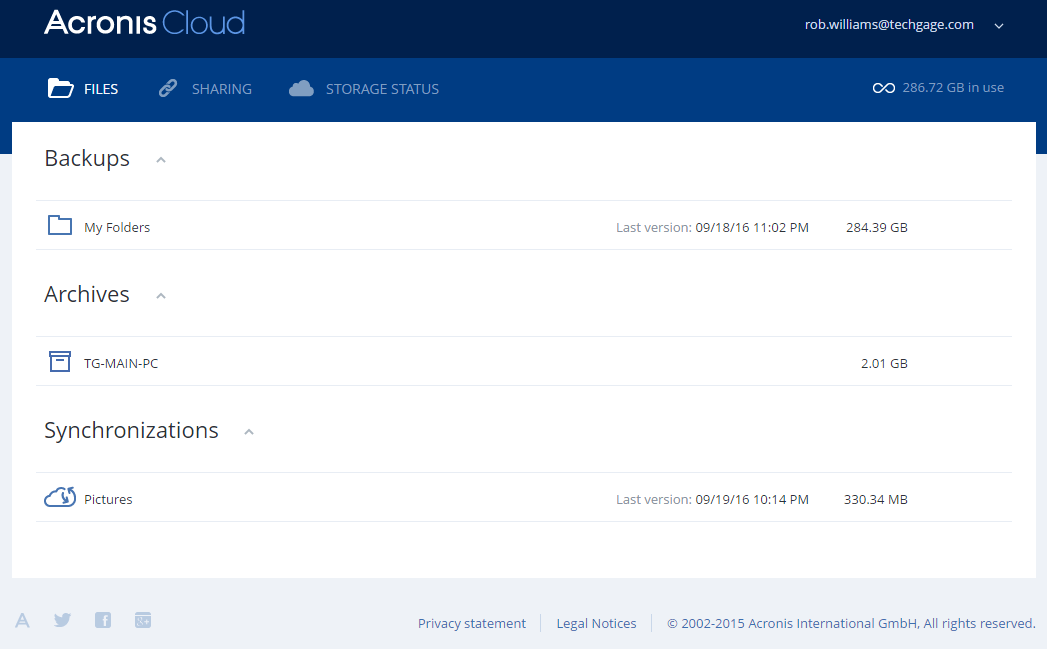Screen dimensions: 1047x649
Task: Click the rob.williams@techgage.com account name
Action: (889, 25)
